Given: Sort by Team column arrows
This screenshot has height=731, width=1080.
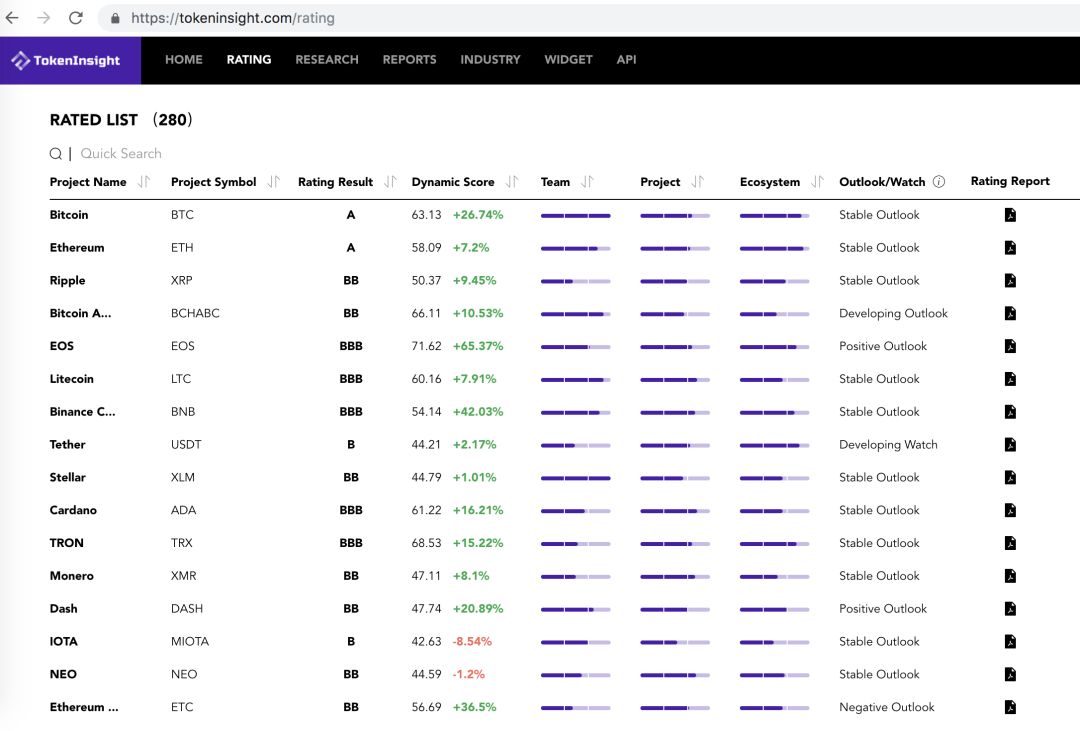Looking at the screenshot, I should [587, 182].
